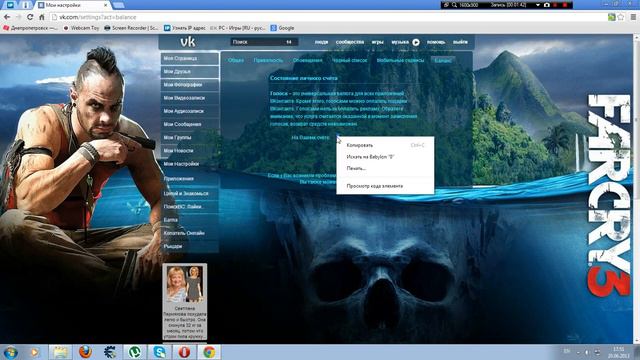The width and height of the screenshot is (640, 360).
Task: Click the VK 'Поиск' search field
Action: click(264, 42)
